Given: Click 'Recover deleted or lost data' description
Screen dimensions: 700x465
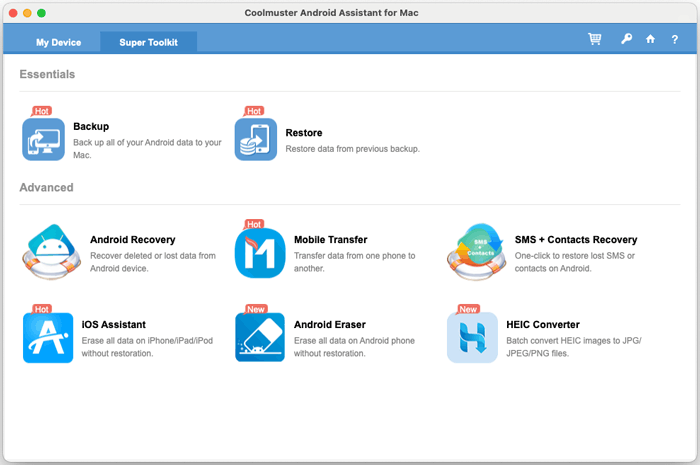Looking at the screenshot, I should click(x=153, y=262).
